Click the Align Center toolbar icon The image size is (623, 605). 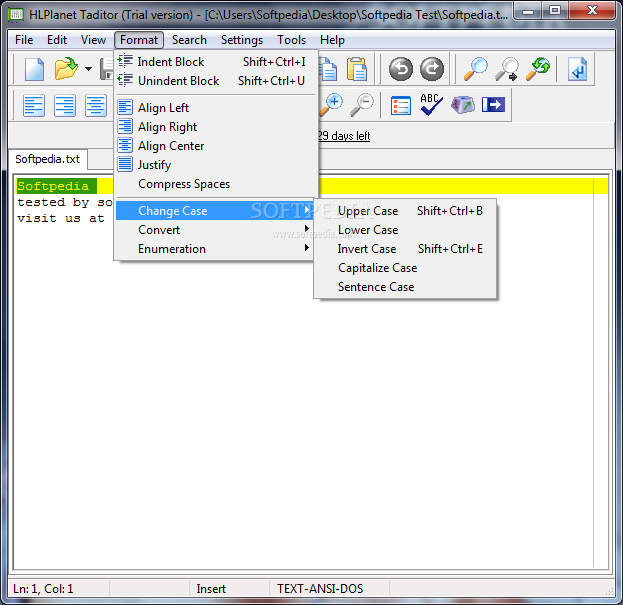click(x=96, y=106)
